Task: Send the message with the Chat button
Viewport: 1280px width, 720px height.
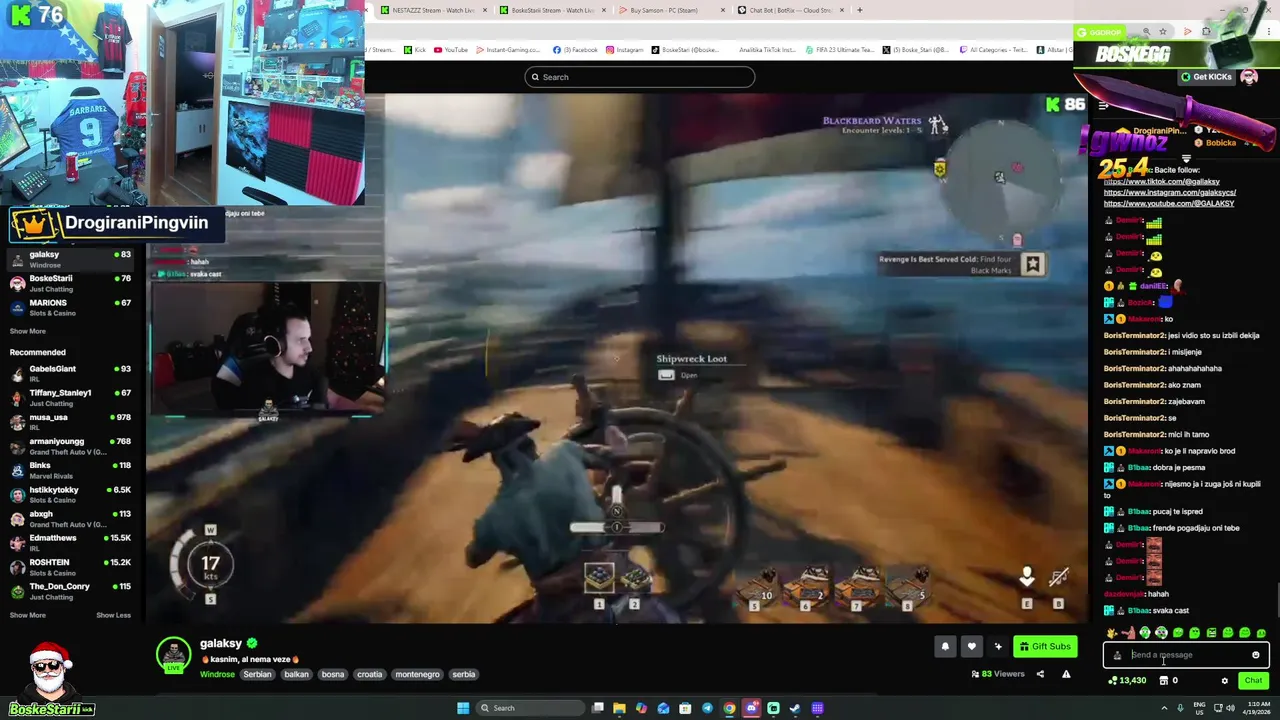Action: coord(1253,681)
